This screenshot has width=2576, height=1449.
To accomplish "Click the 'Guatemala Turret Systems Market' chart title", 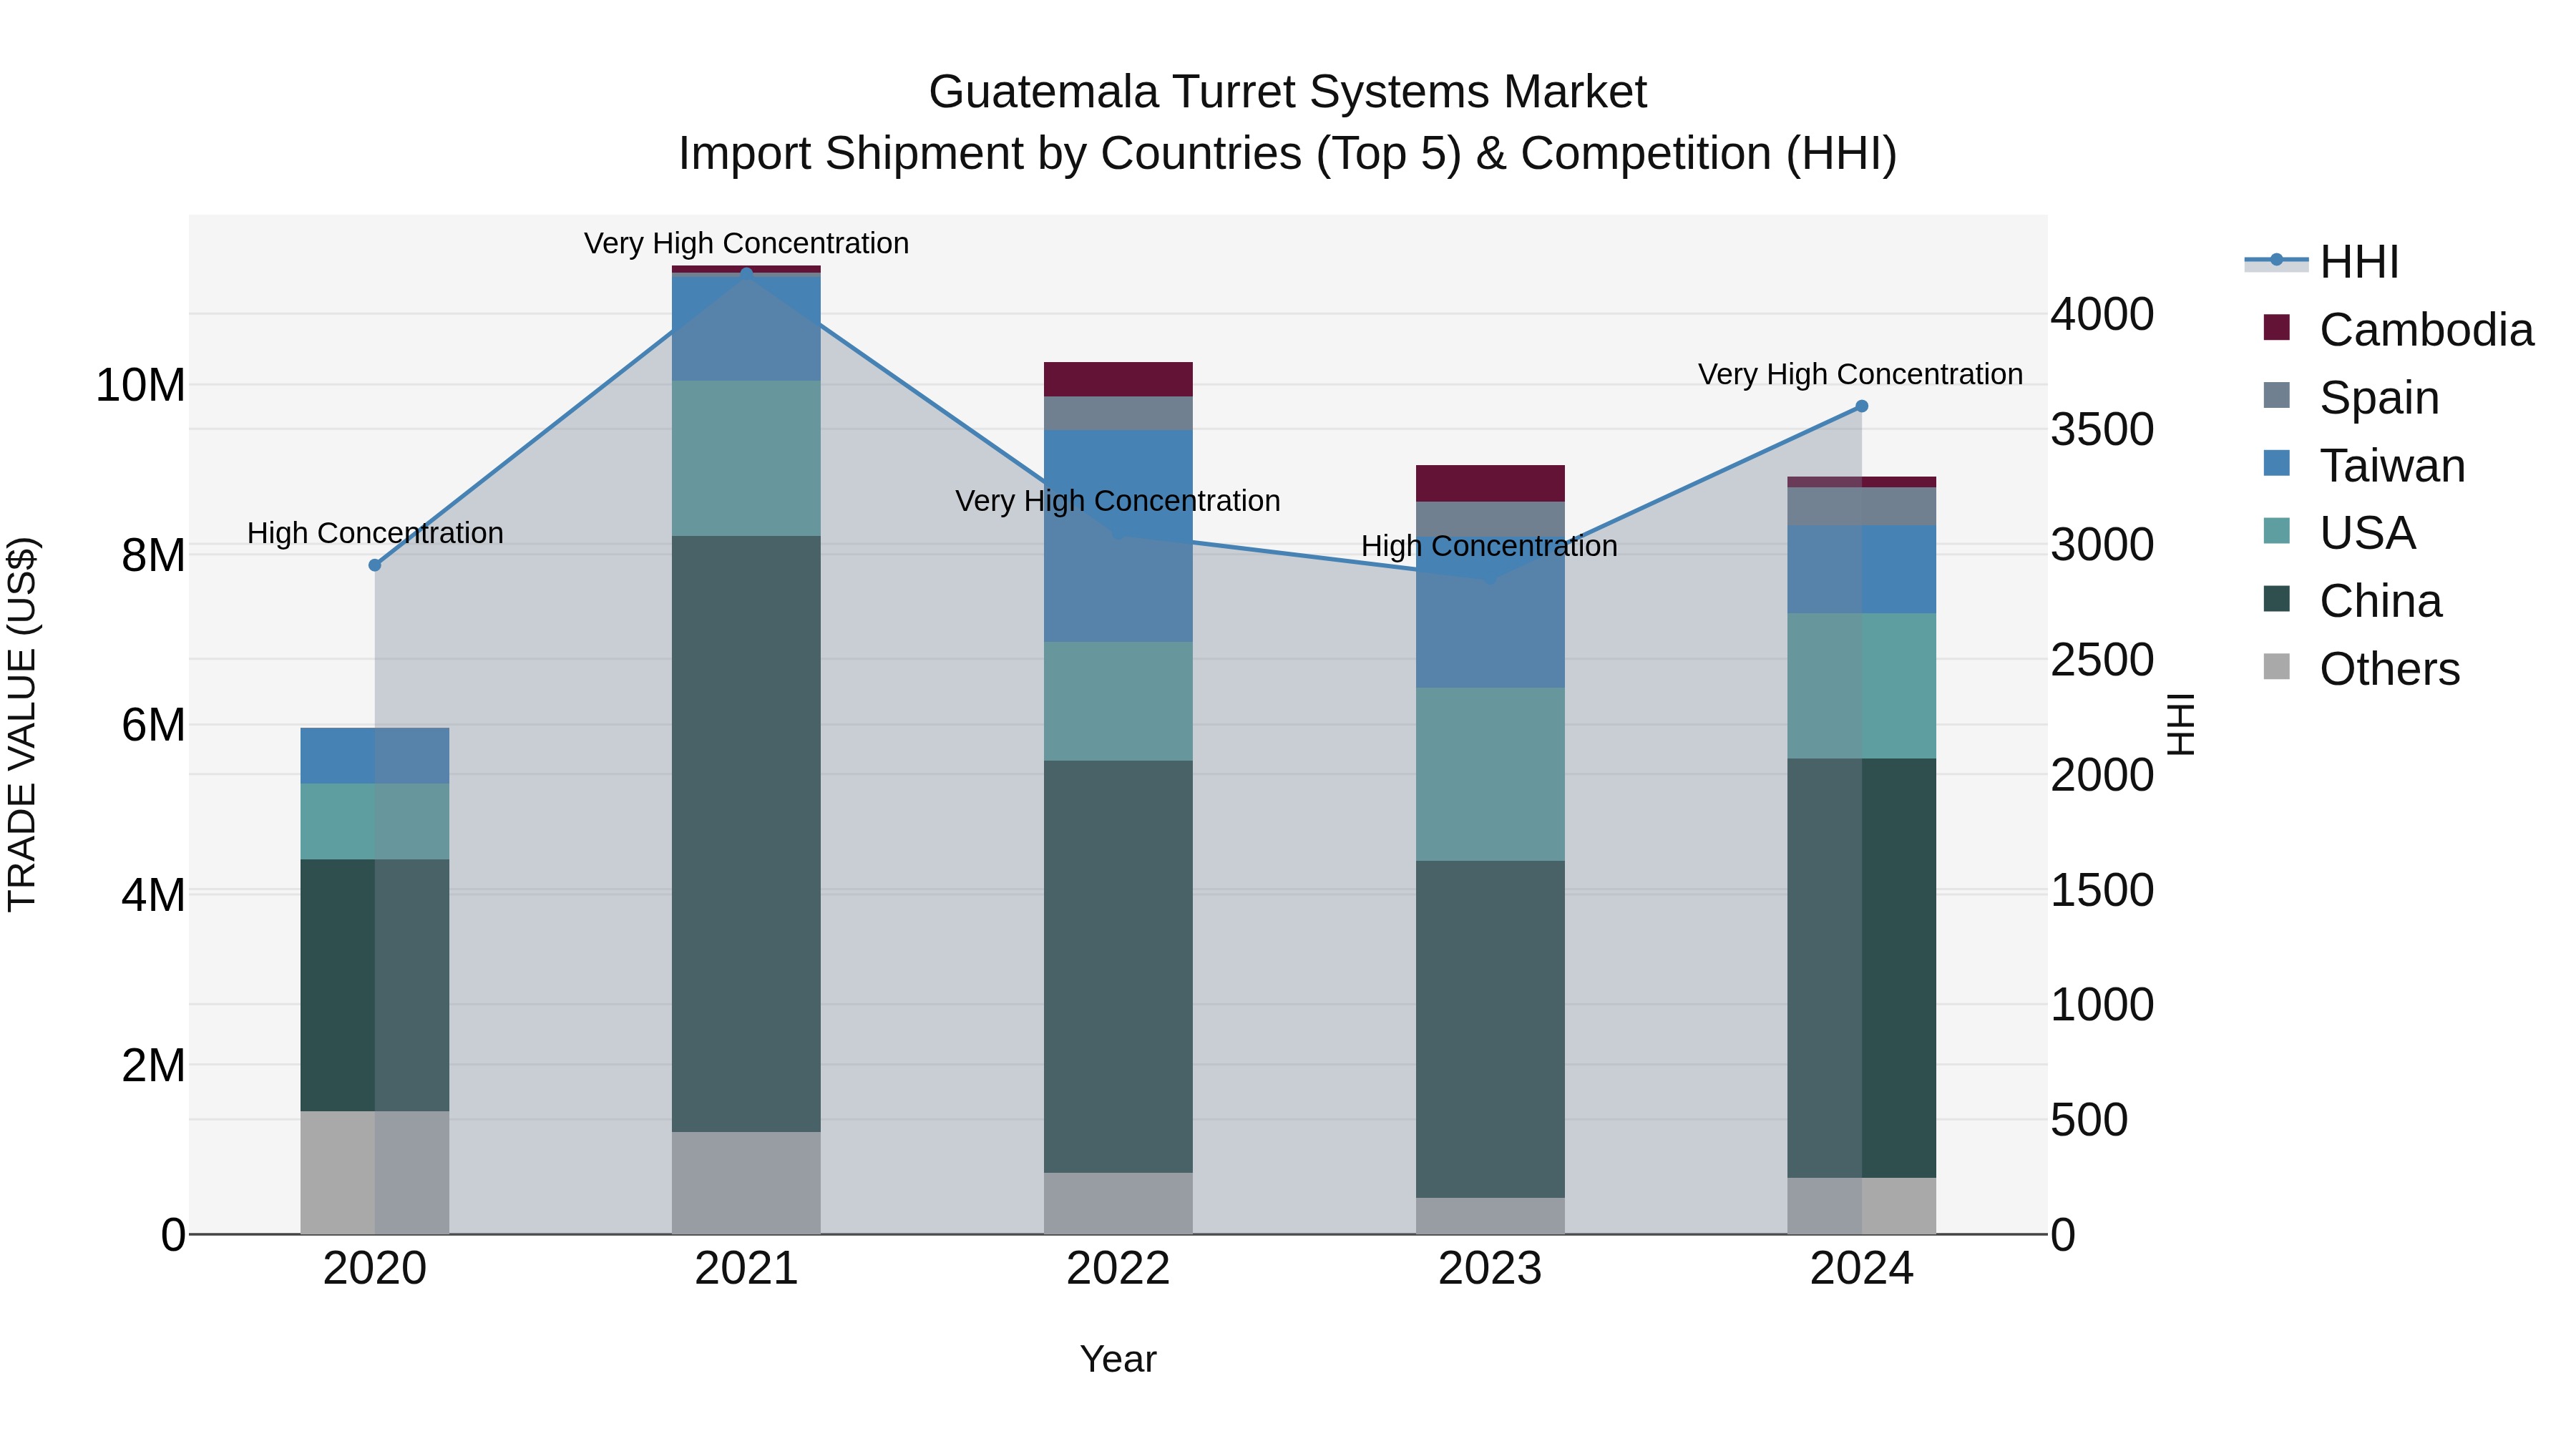I will pos(1287,92).
